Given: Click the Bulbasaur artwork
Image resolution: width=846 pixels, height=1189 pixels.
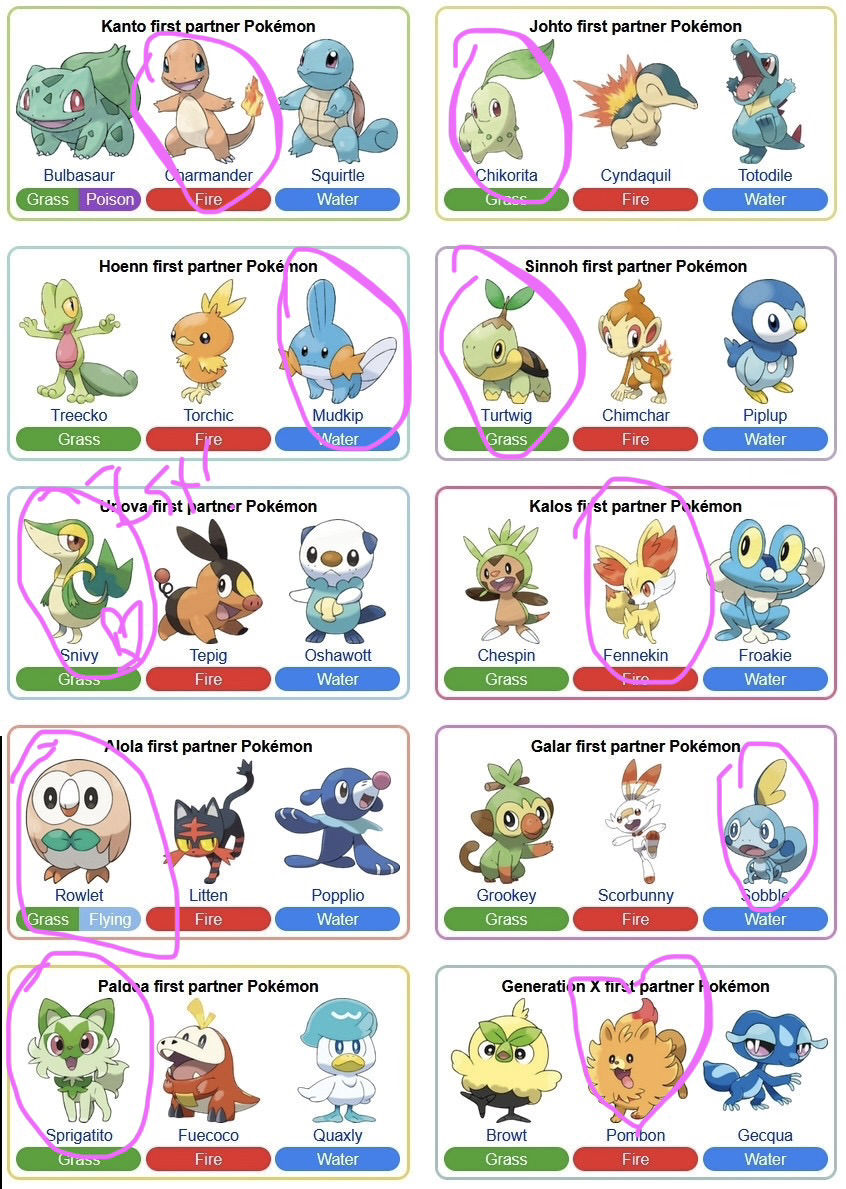Looking at the screenshot, I should pyautogui.click(x=76, y=102).
